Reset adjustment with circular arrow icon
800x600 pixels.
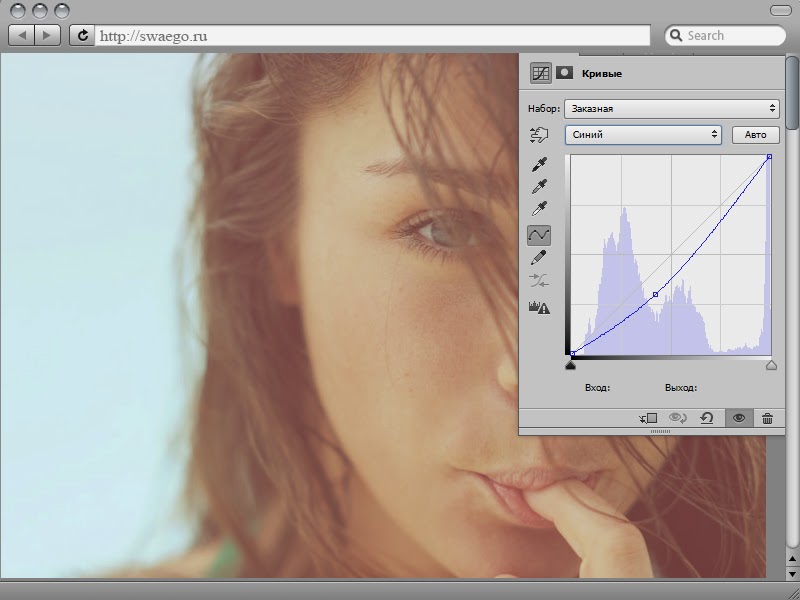707,418
